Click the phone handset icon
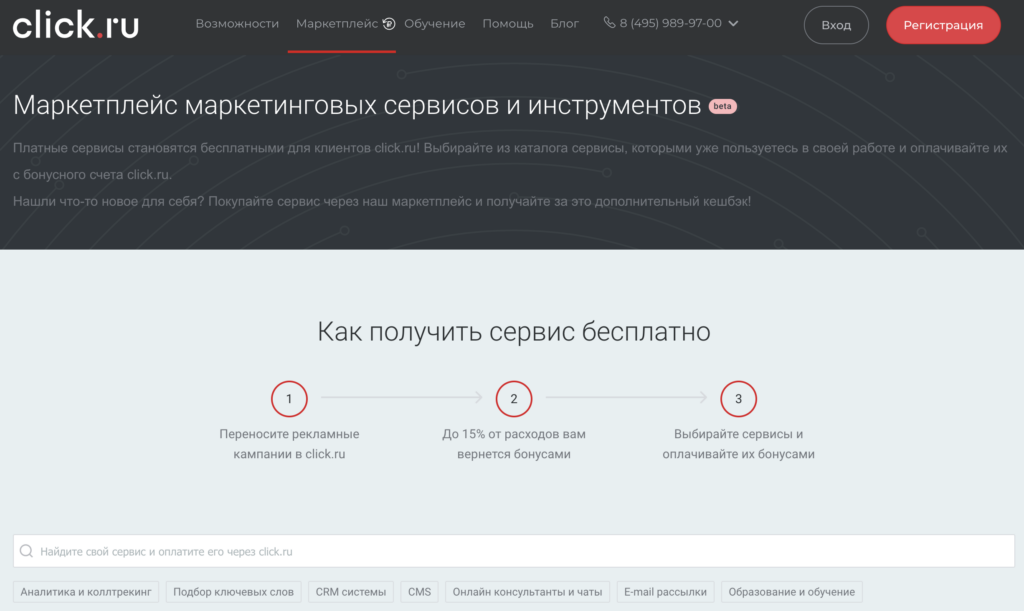This screenshot has height=611, width=1024. coord(609,23)
